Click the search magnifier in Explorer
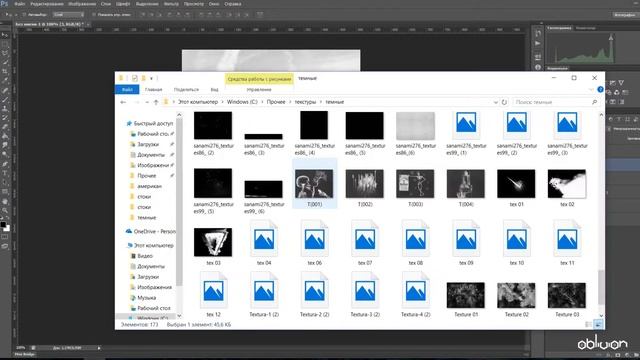 tap(594, 102)
